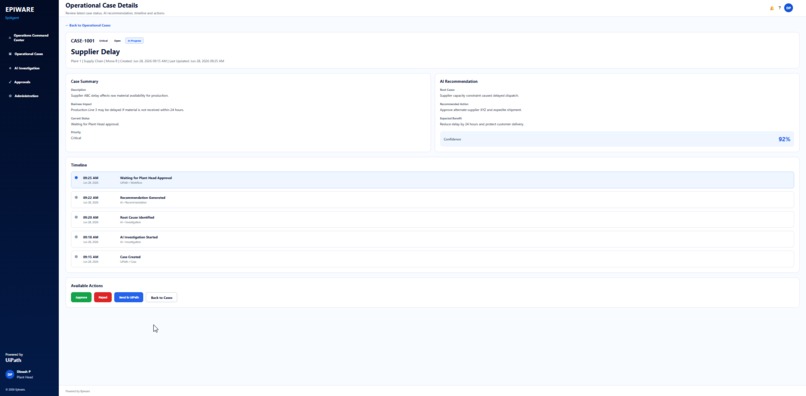This screenshot has height=396, width=806.
Task: Click the Plant Head role label in the sidebar
Action: pyautogui.click(x=24, y=377)
